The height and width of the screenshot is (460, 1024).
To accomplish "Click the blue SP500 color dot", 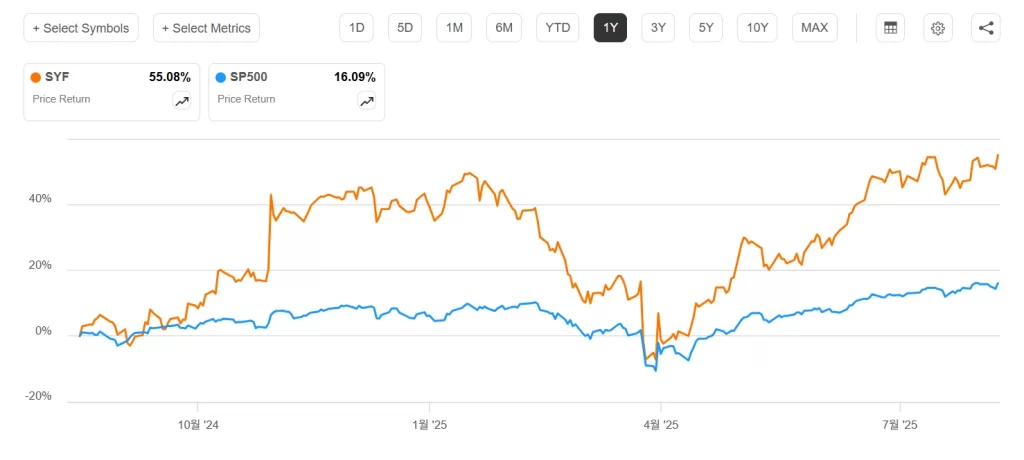I will coord(222,77).
